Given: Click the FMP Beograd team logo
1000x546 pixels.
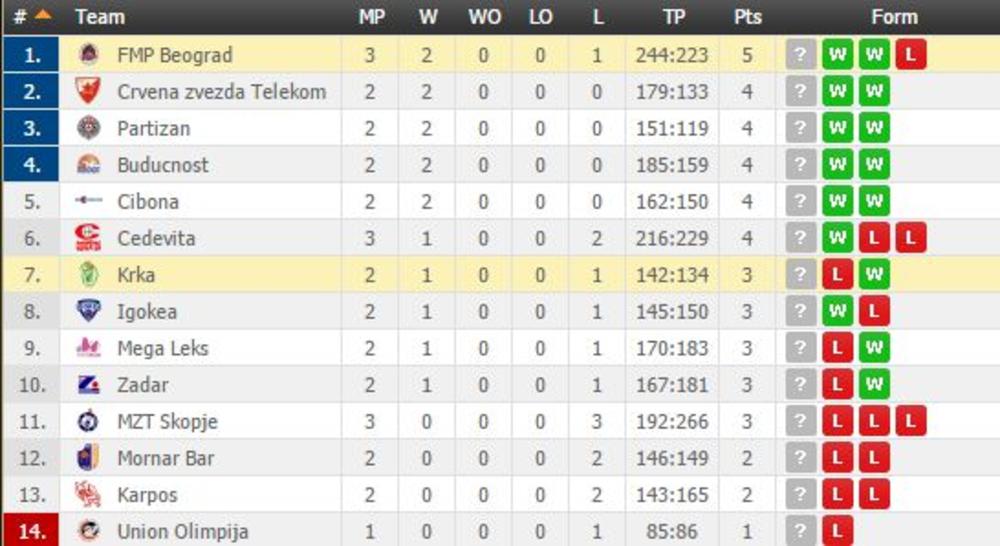Looking at the screenshot, I should tap(88, 55).
